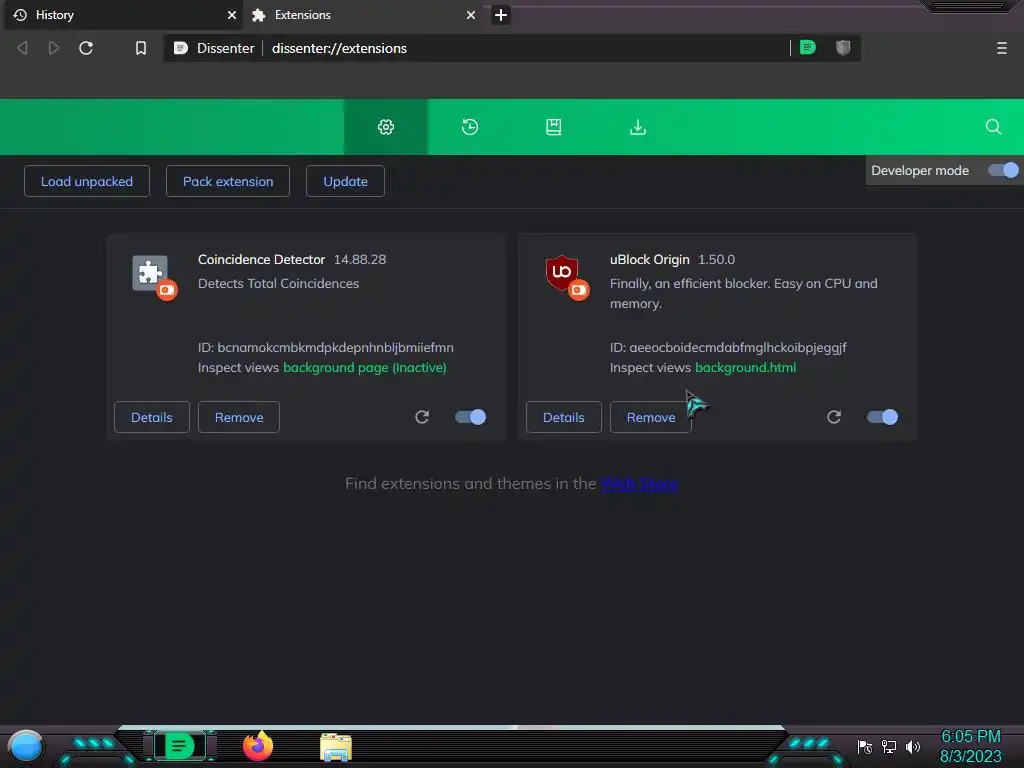Click the browser forward arrow
1024x768 pixels.
pyautogui.click(x=54, y=48)
